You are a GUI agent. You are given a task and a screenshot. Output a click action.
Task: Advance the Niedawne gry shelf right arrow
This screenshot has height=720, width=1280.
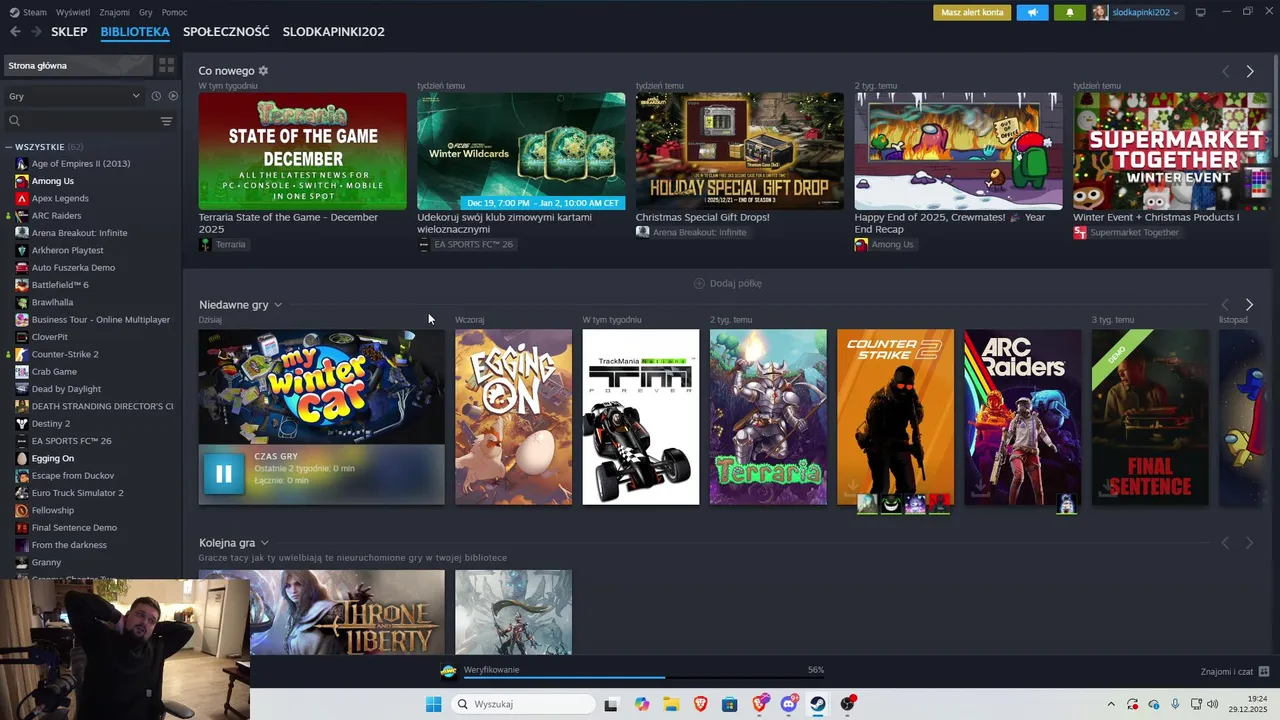click(x=1249, y=304)
